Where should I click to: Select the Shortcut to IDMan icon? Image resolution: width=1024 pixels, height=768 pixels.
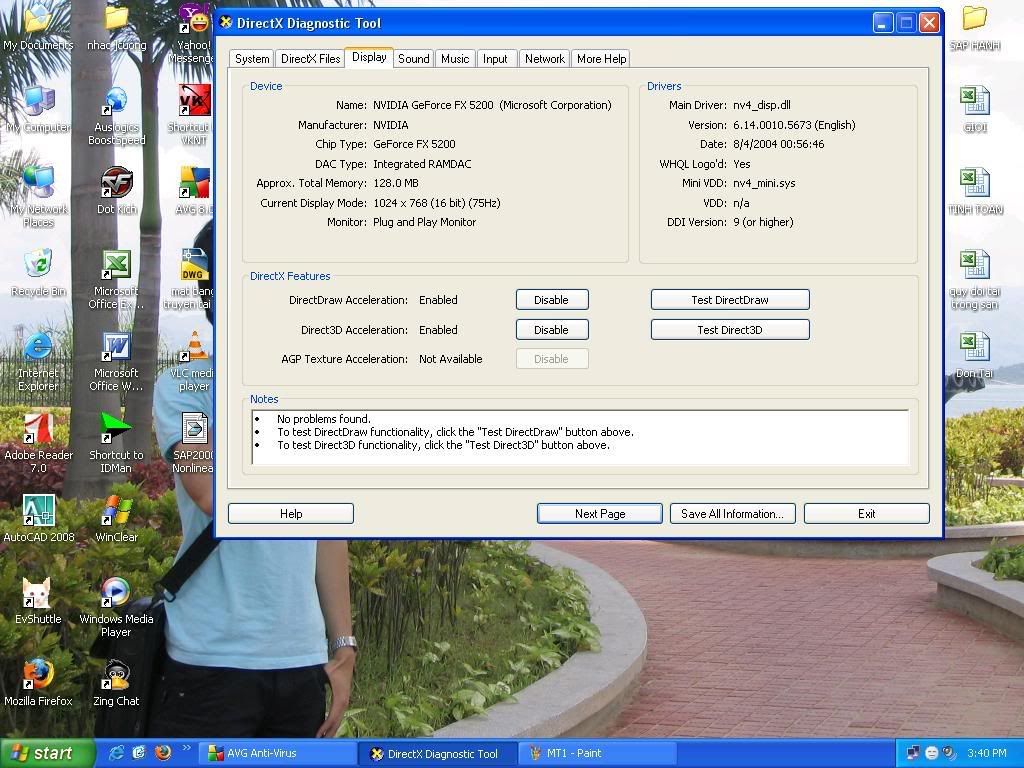[x=116, y=444]
